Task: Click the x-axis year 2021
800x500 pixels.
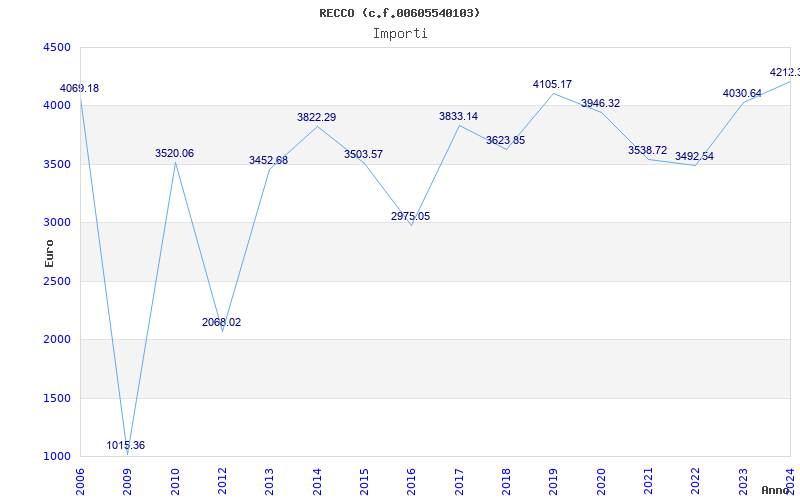Action: [x=648, y=482]
